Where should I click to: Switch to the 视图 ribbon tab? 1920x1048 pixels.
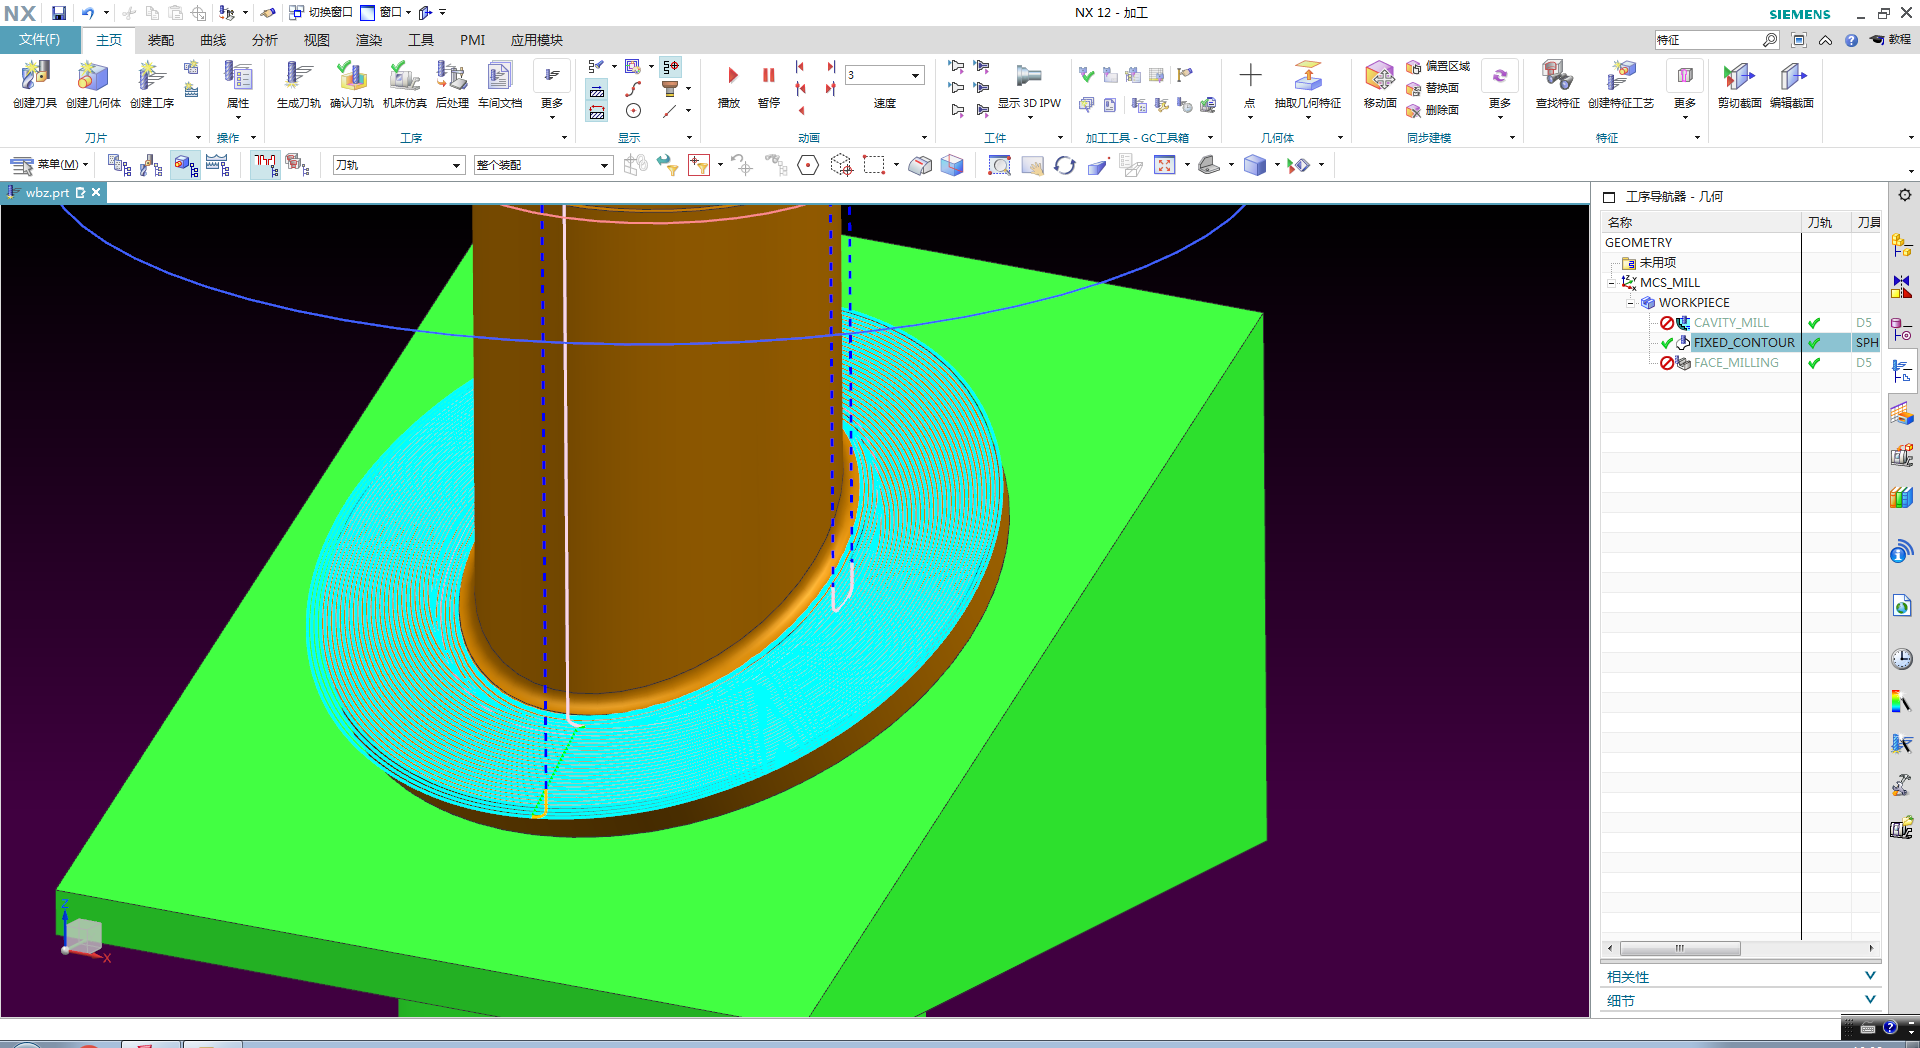point(317,40)
